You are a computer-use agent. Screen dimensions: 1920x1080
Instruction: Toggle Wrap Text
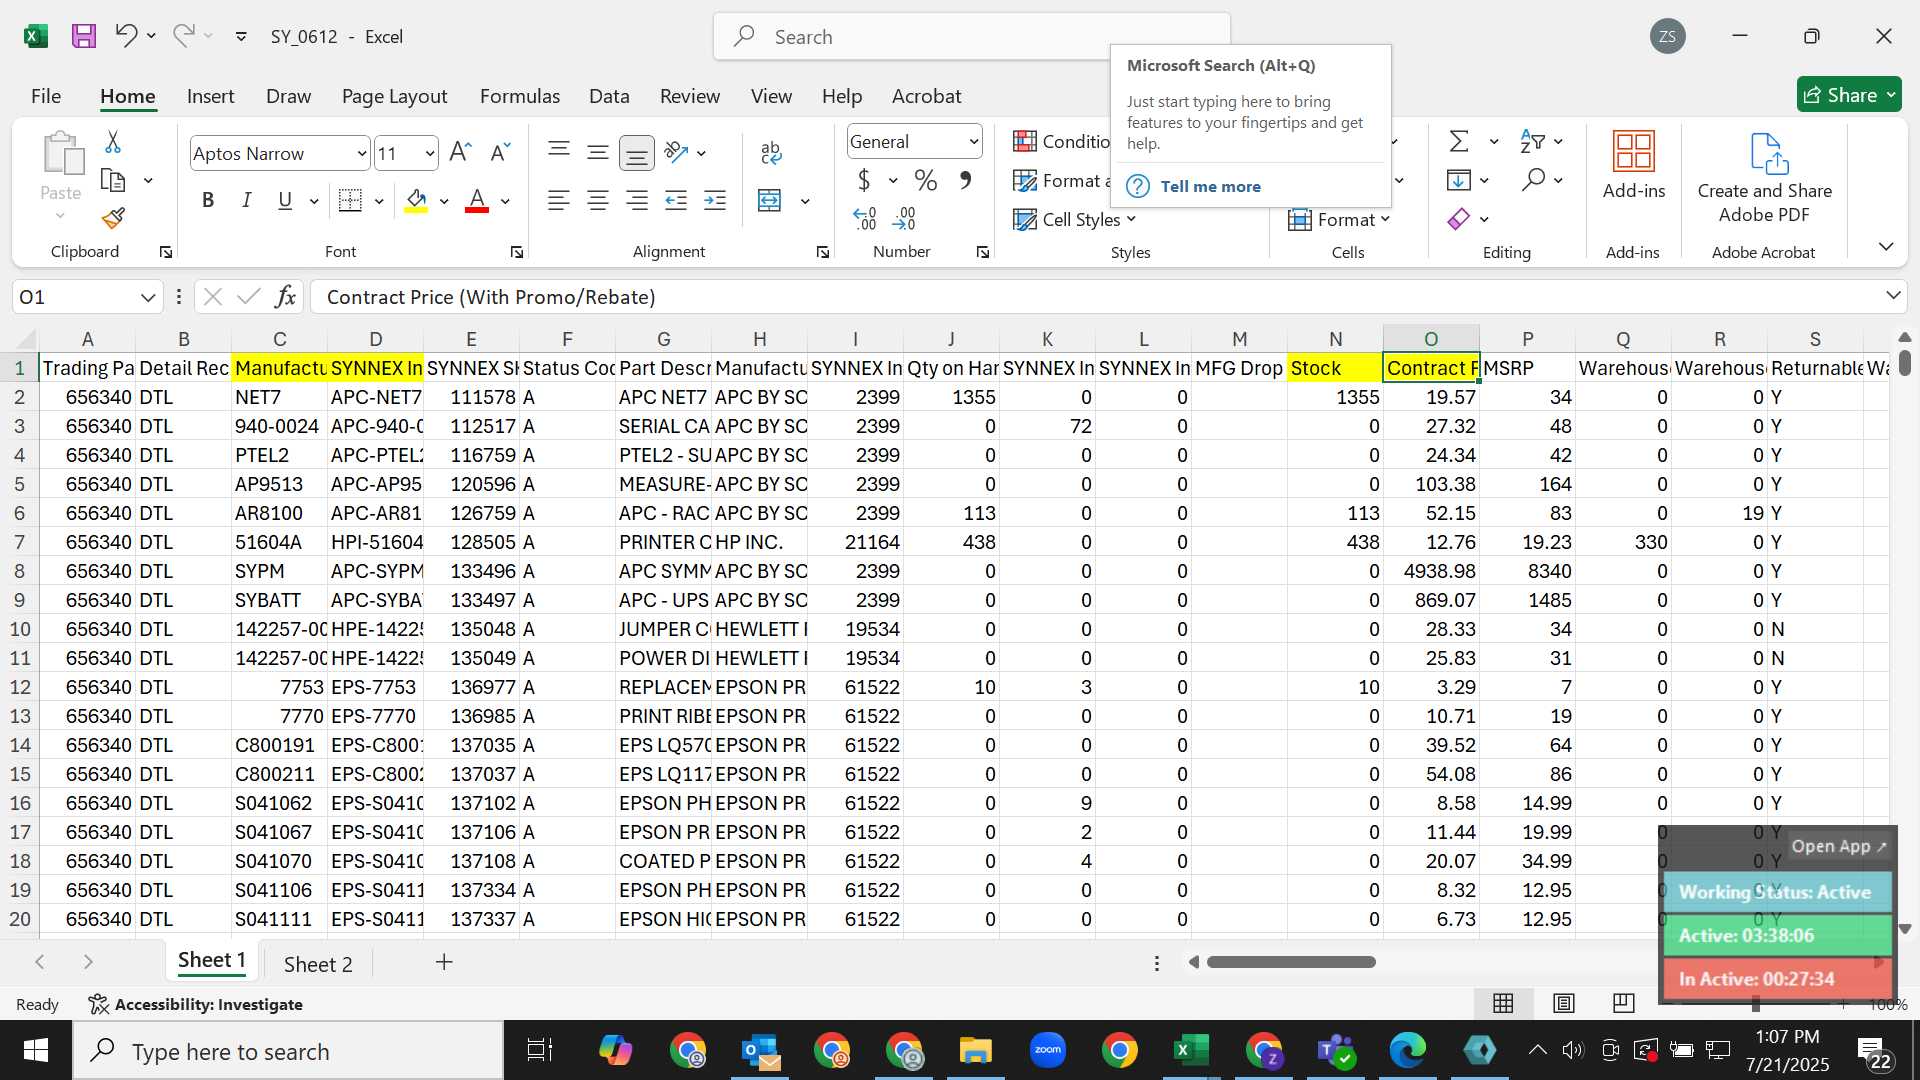771,152
